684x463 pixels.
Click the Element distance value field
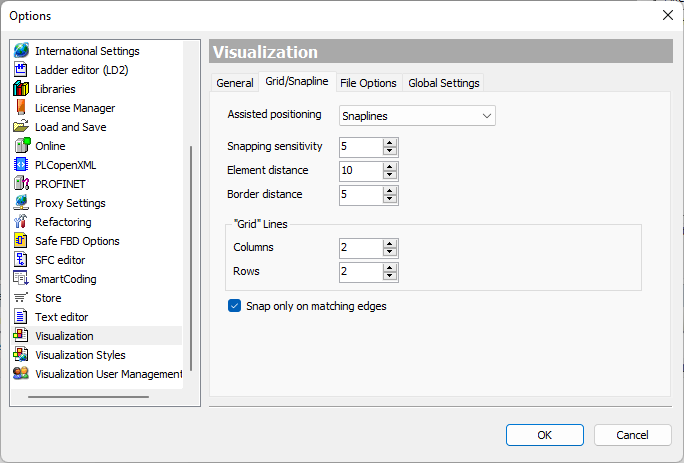pyautogui.click(x=361, y=171)
